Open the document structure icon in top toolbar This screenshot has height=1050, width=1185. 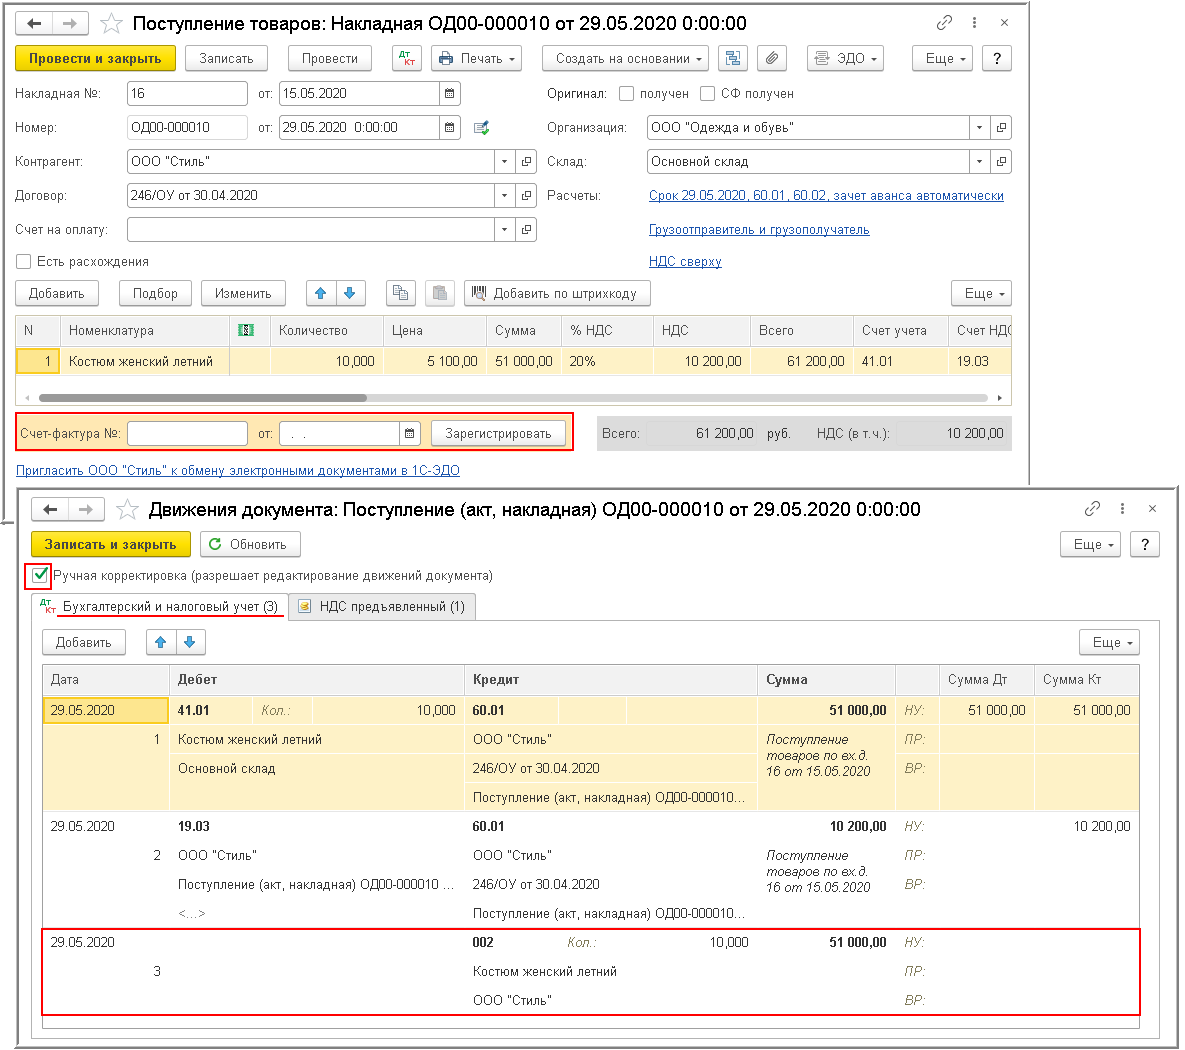tap(733, 59)
